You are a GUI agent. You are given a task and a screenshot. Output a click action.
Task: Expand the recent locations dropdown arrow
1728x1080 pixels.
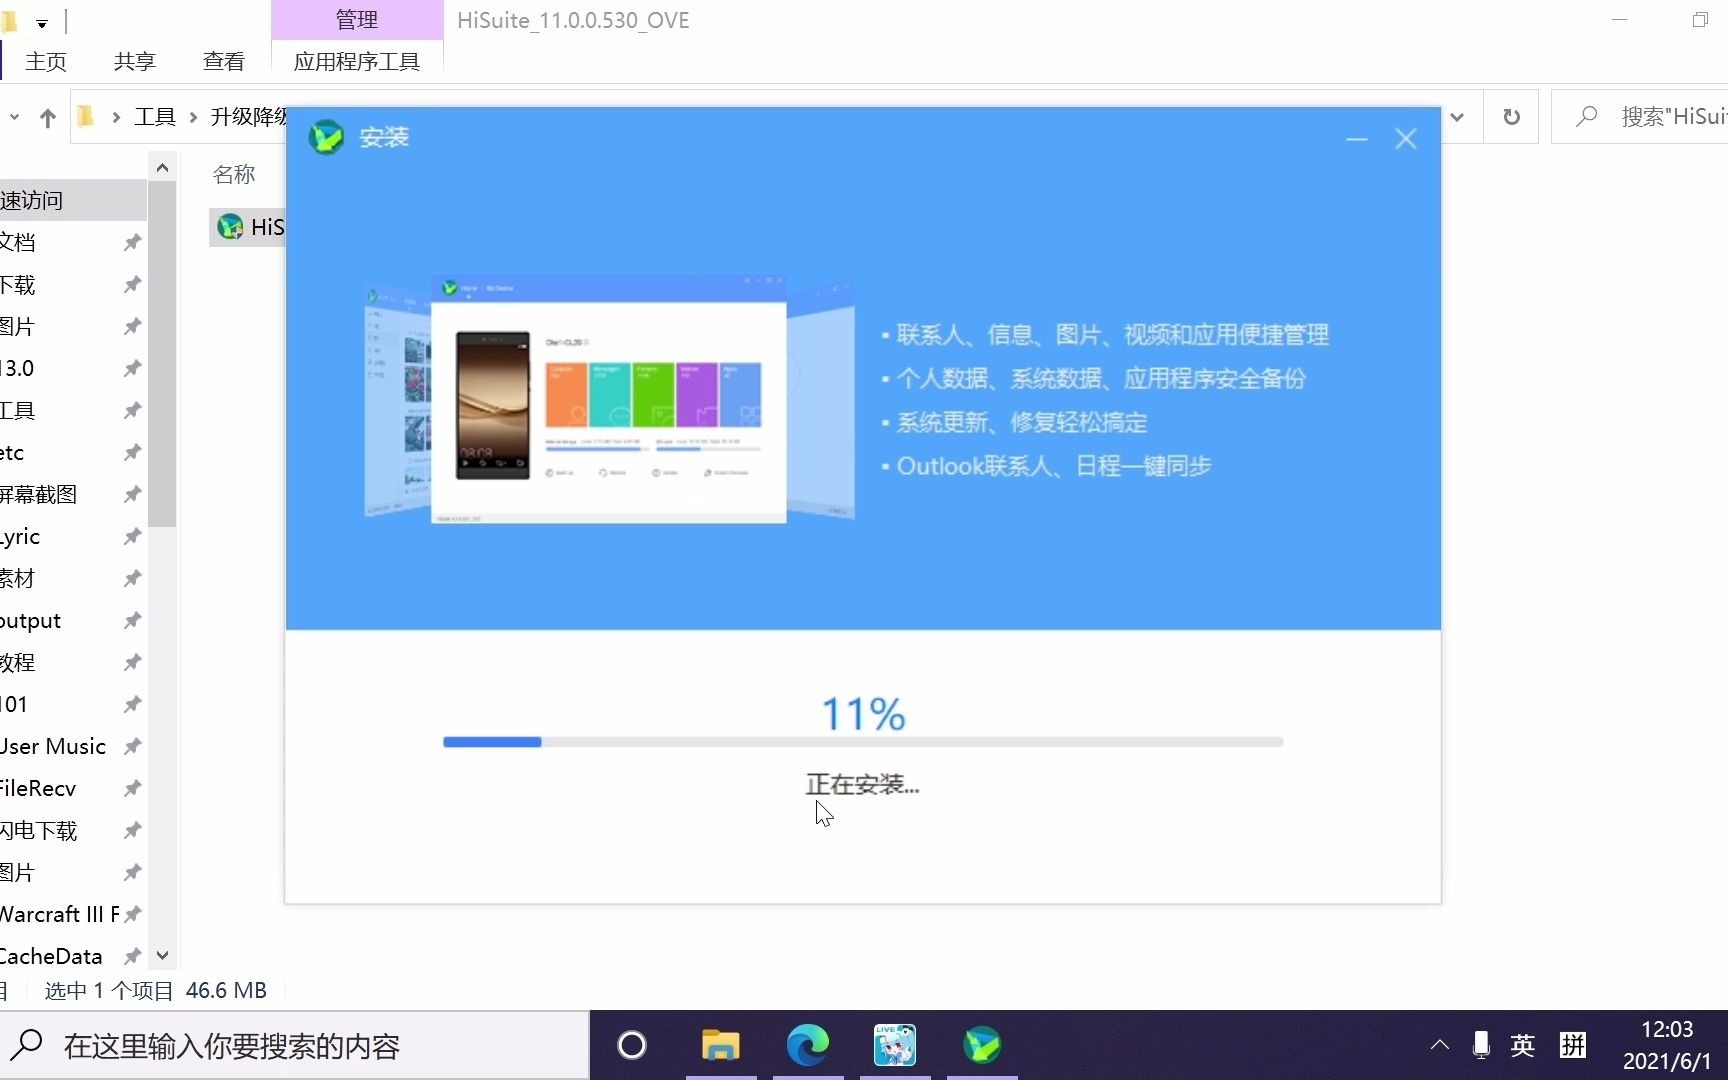point(14,117)
